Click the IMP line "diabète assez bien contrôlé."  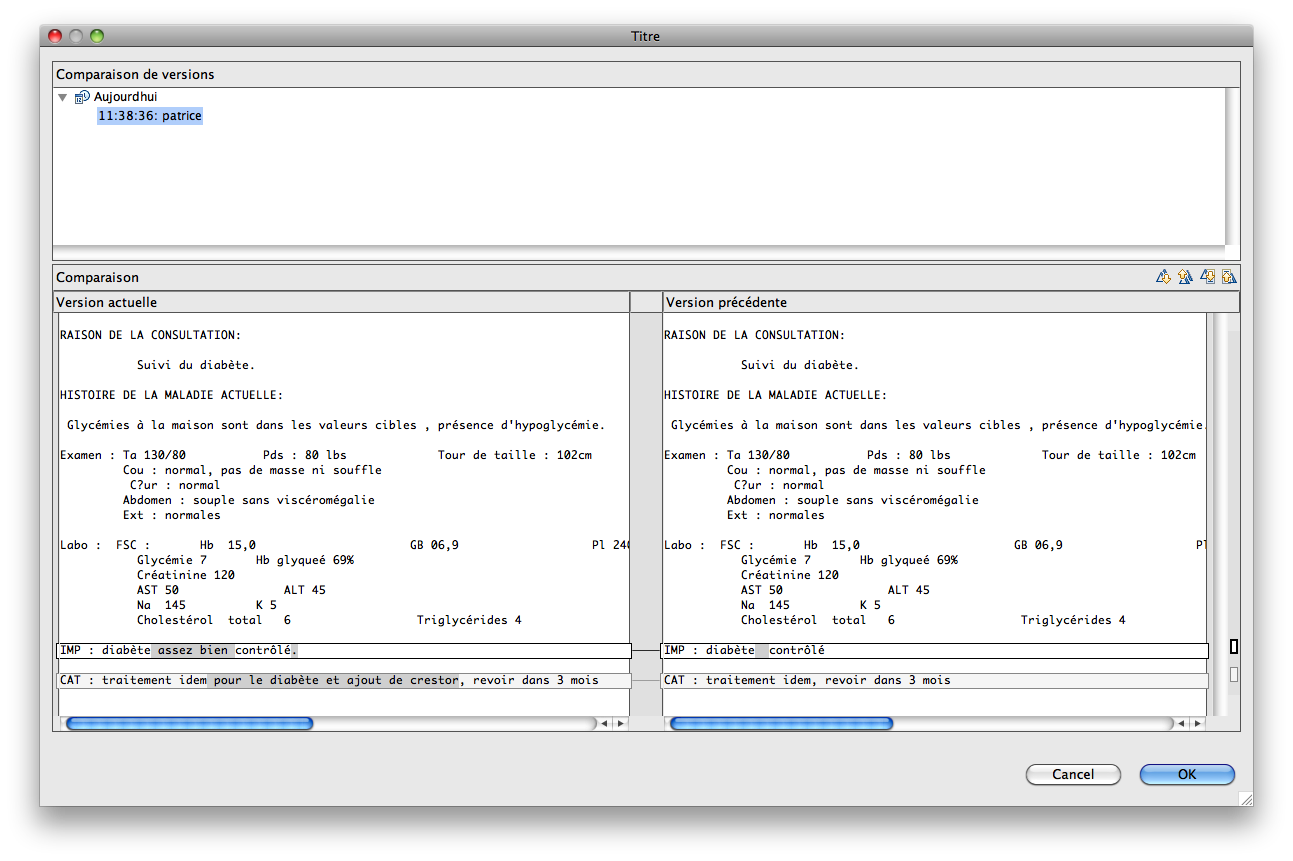click(344, 650)
